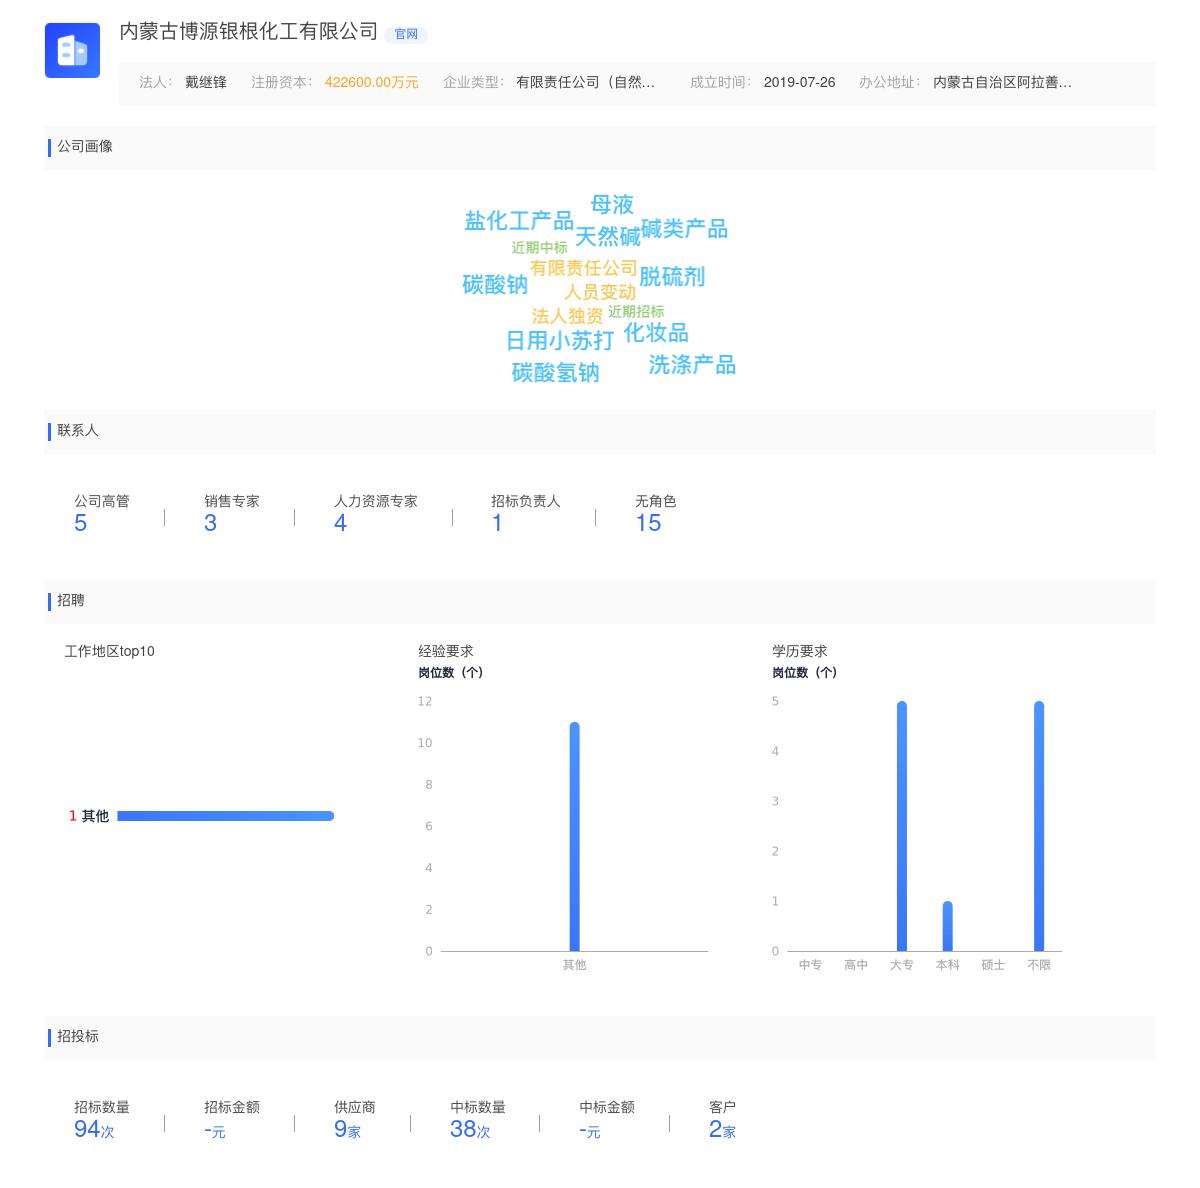Click the 中标数量 38次 statistic
1200x1188 pixels.
pyautogui.click(x=469, y=1129)
